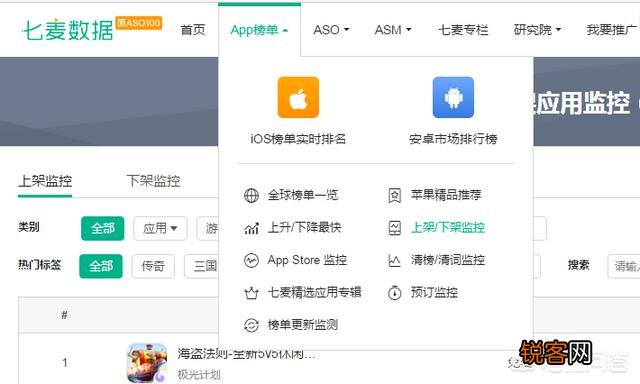The width and height of the screenshot is (640, 384).
Task: Open 我要推广 in the navigation bar
Action: [x=611, y=30]
